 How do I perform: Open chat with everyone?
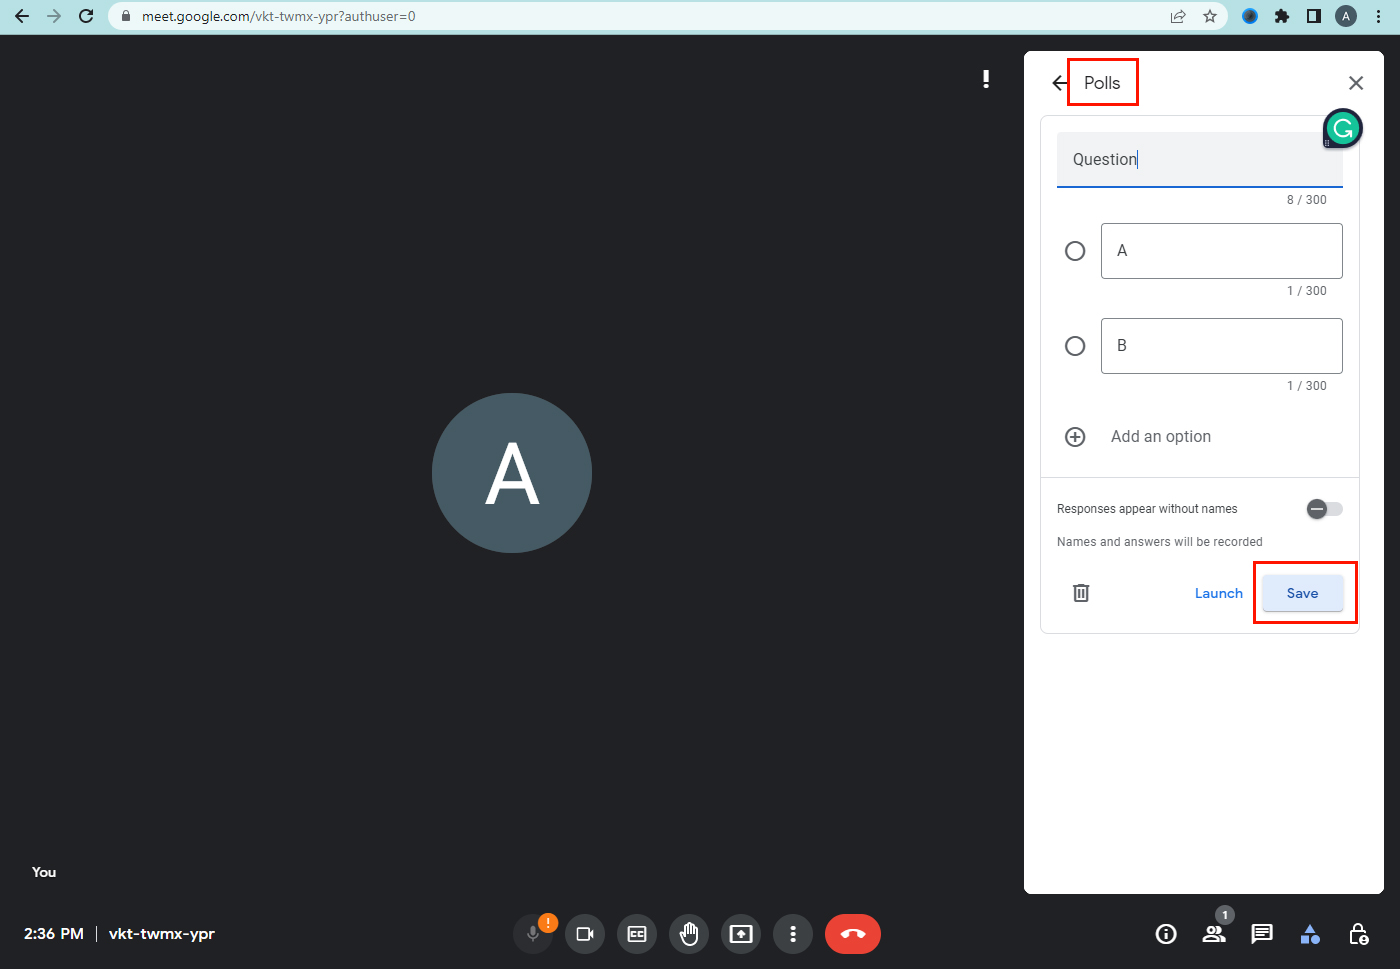pos(1262,934)
